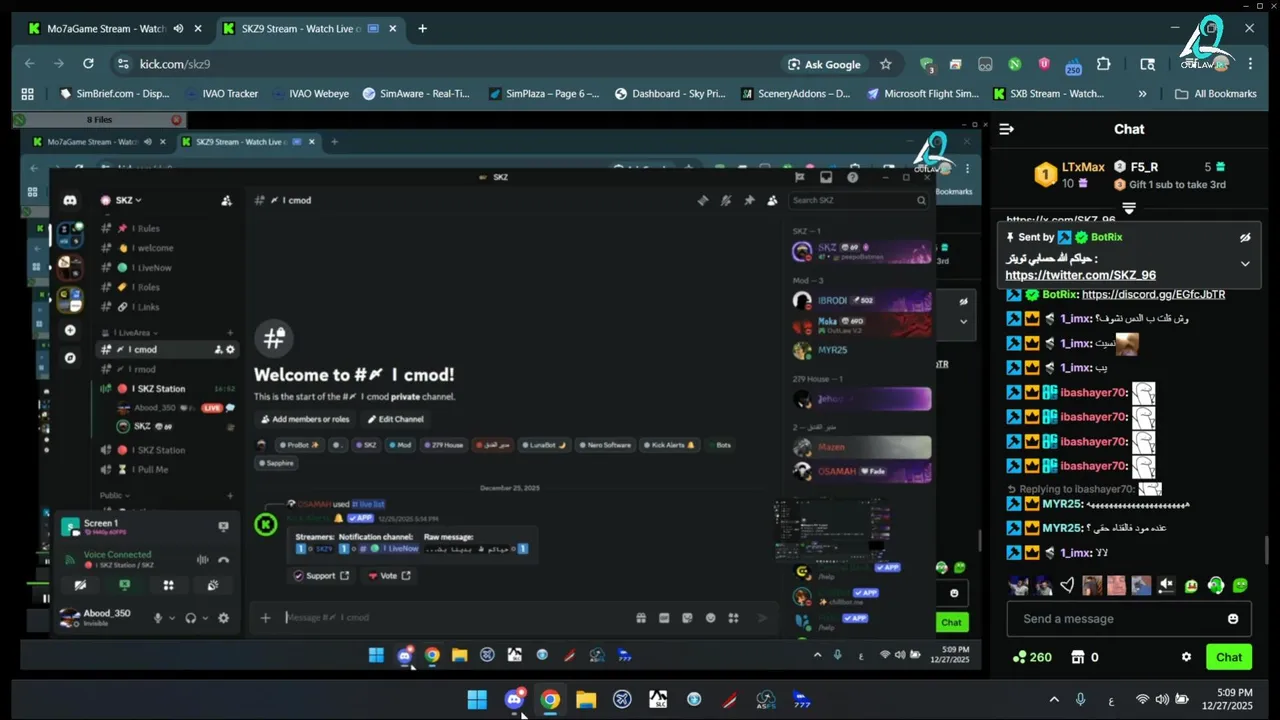
Task: Open Discord help icon
Action: (852, 177)
